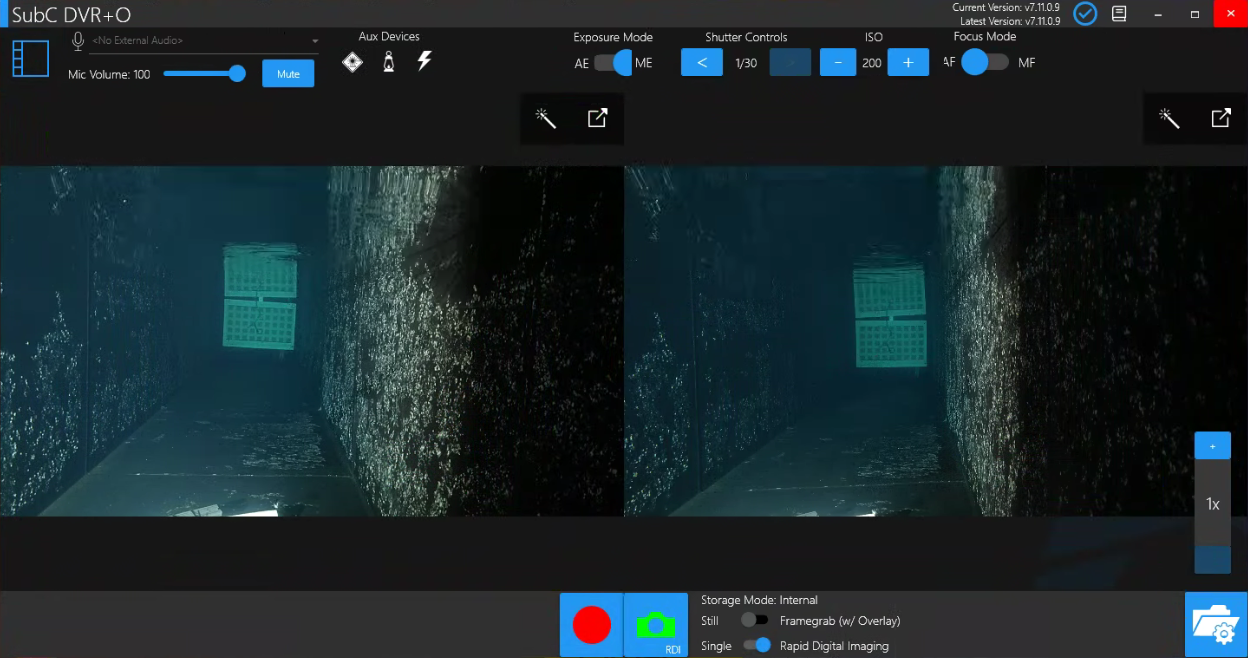Image resolution: width=1248 pixels, height=658 pixels.
Task: Adjust the Mic Volume slider
Action: click(204, 74)
